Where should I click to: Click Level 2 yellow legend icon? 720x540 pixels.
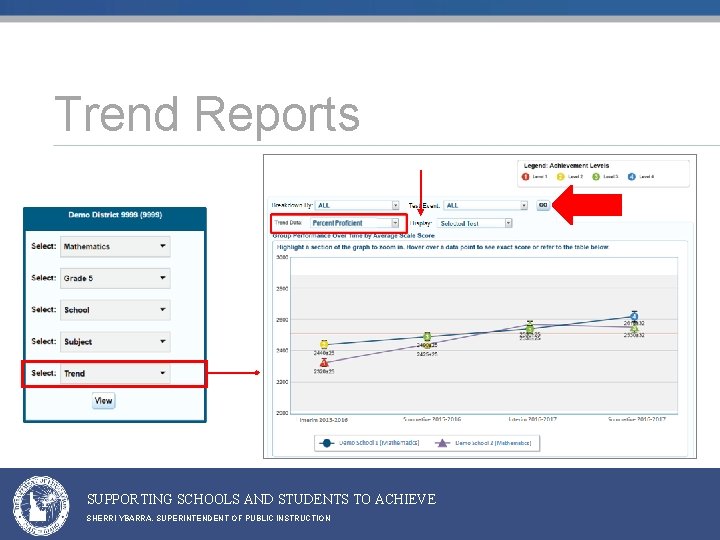pyautogui.click(x=561, y=177)
